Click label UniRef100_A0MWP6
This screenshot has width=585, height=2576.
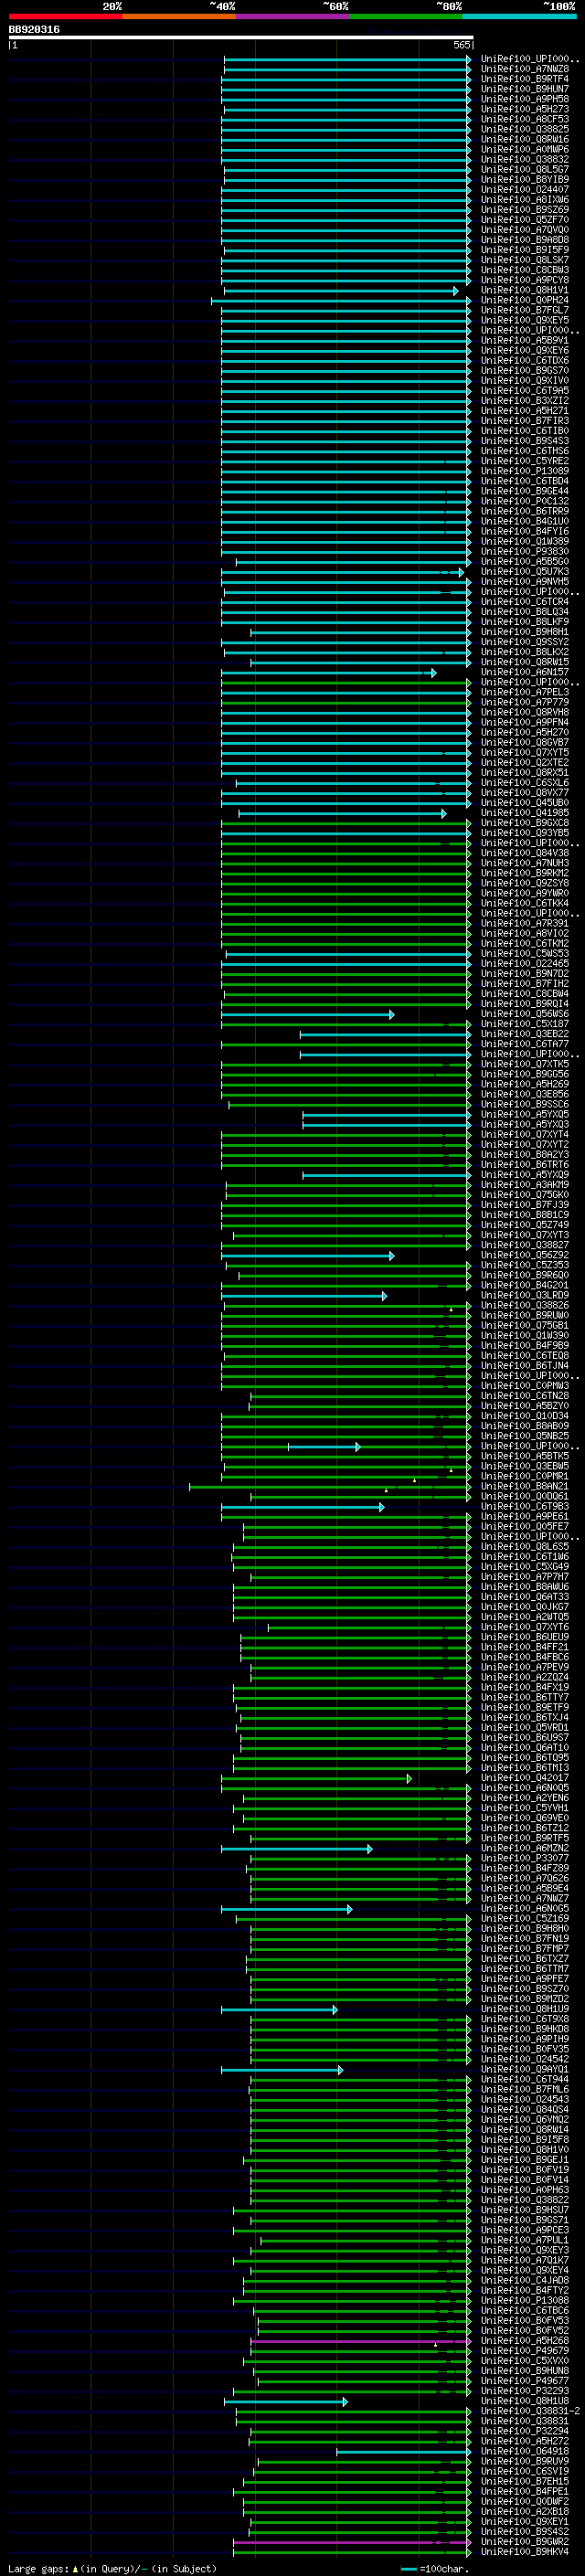[525, 149]
